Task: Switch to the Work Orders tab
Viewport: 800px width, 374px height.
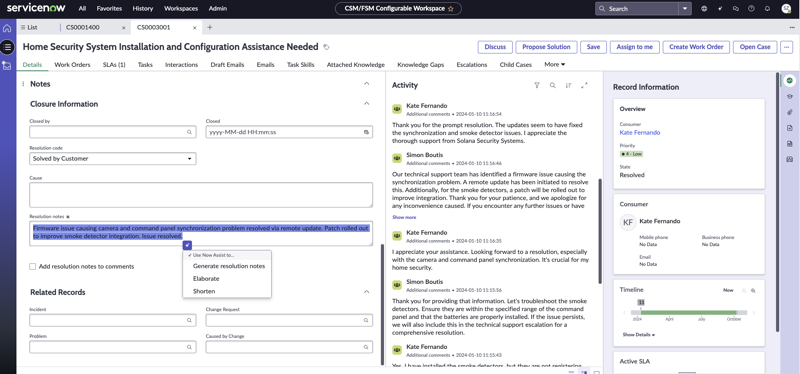Action: 72,65
